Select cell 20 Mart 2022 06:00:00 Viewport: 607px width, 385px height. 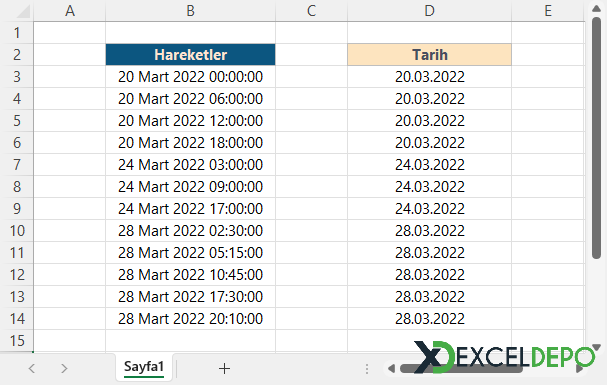pos(190,99)
